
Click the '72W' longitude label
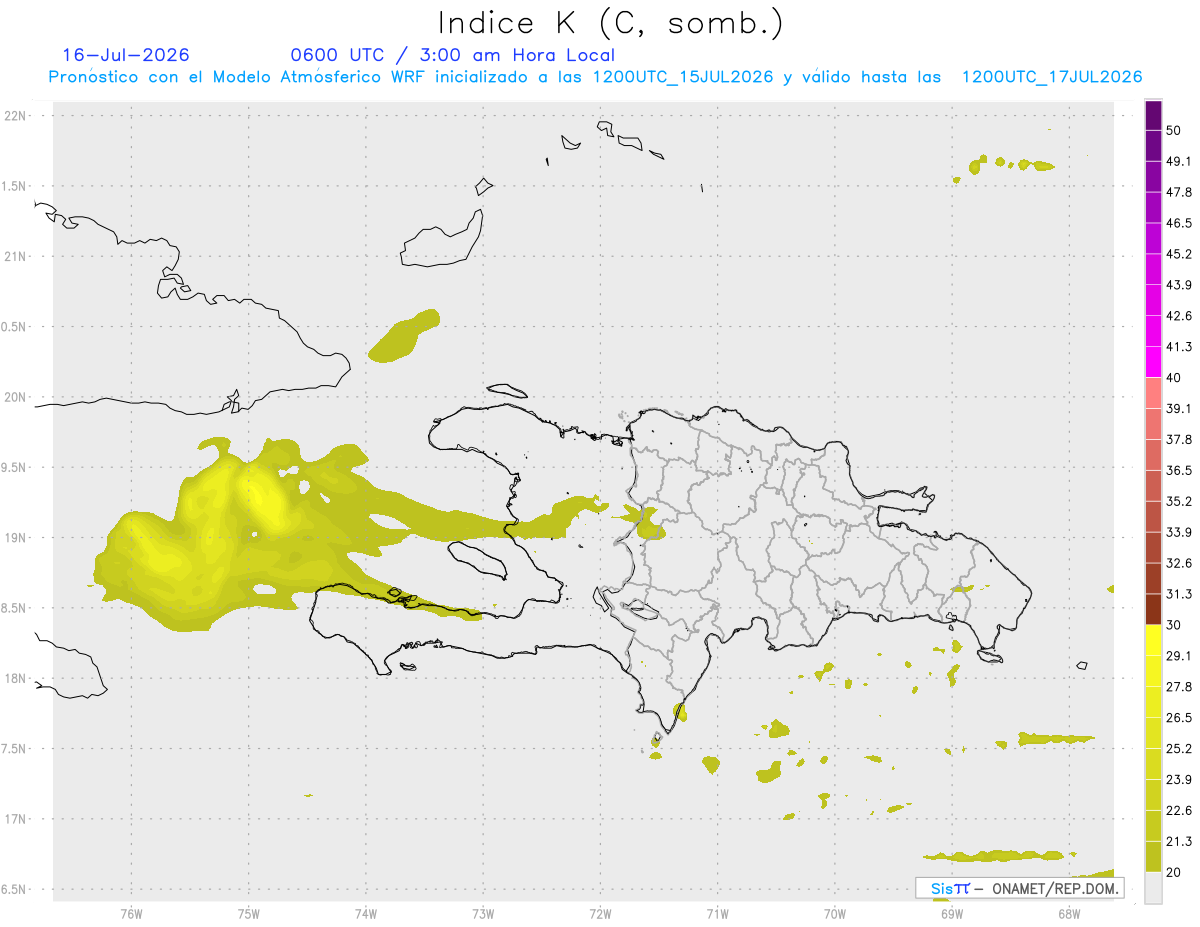tap(600, 914)
